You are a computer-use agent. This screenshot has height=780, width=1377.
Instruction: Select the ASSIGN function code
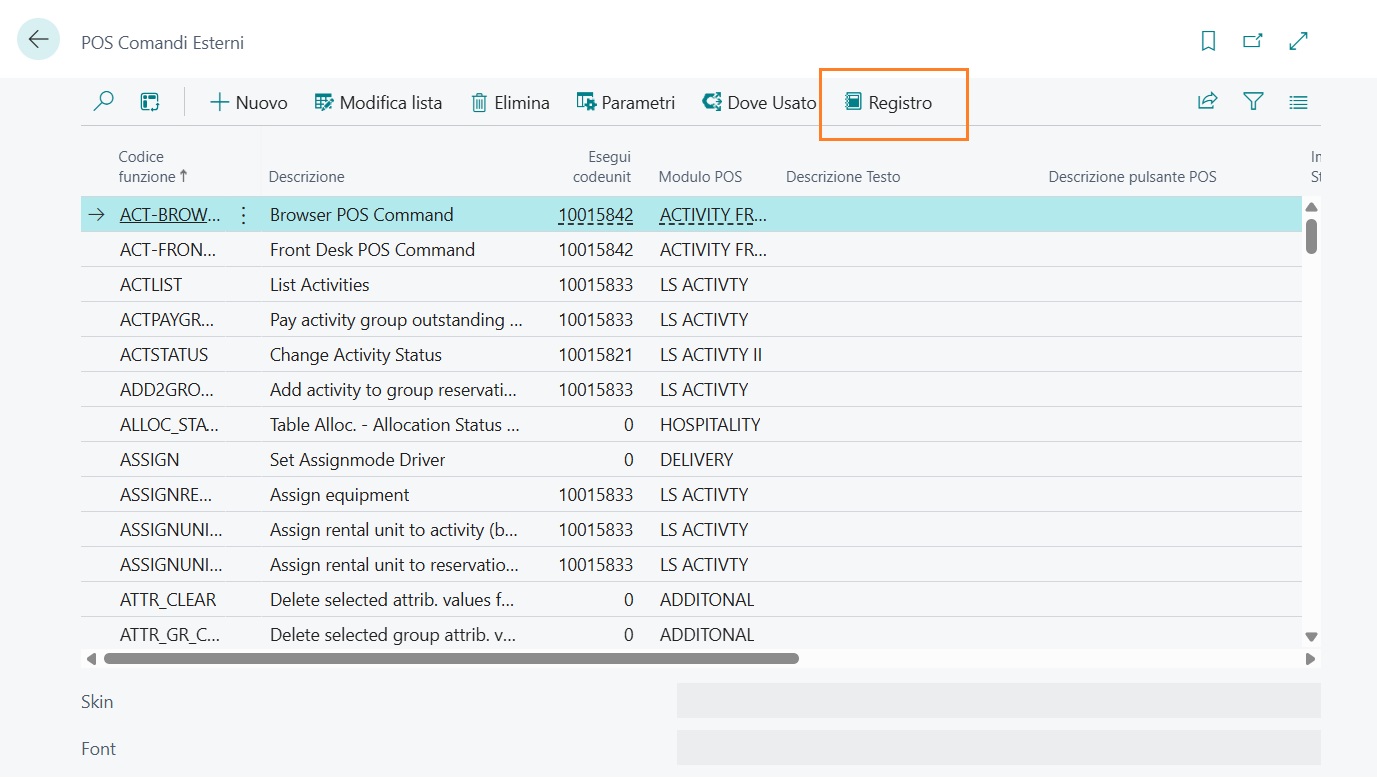click(x=150, y=460)
